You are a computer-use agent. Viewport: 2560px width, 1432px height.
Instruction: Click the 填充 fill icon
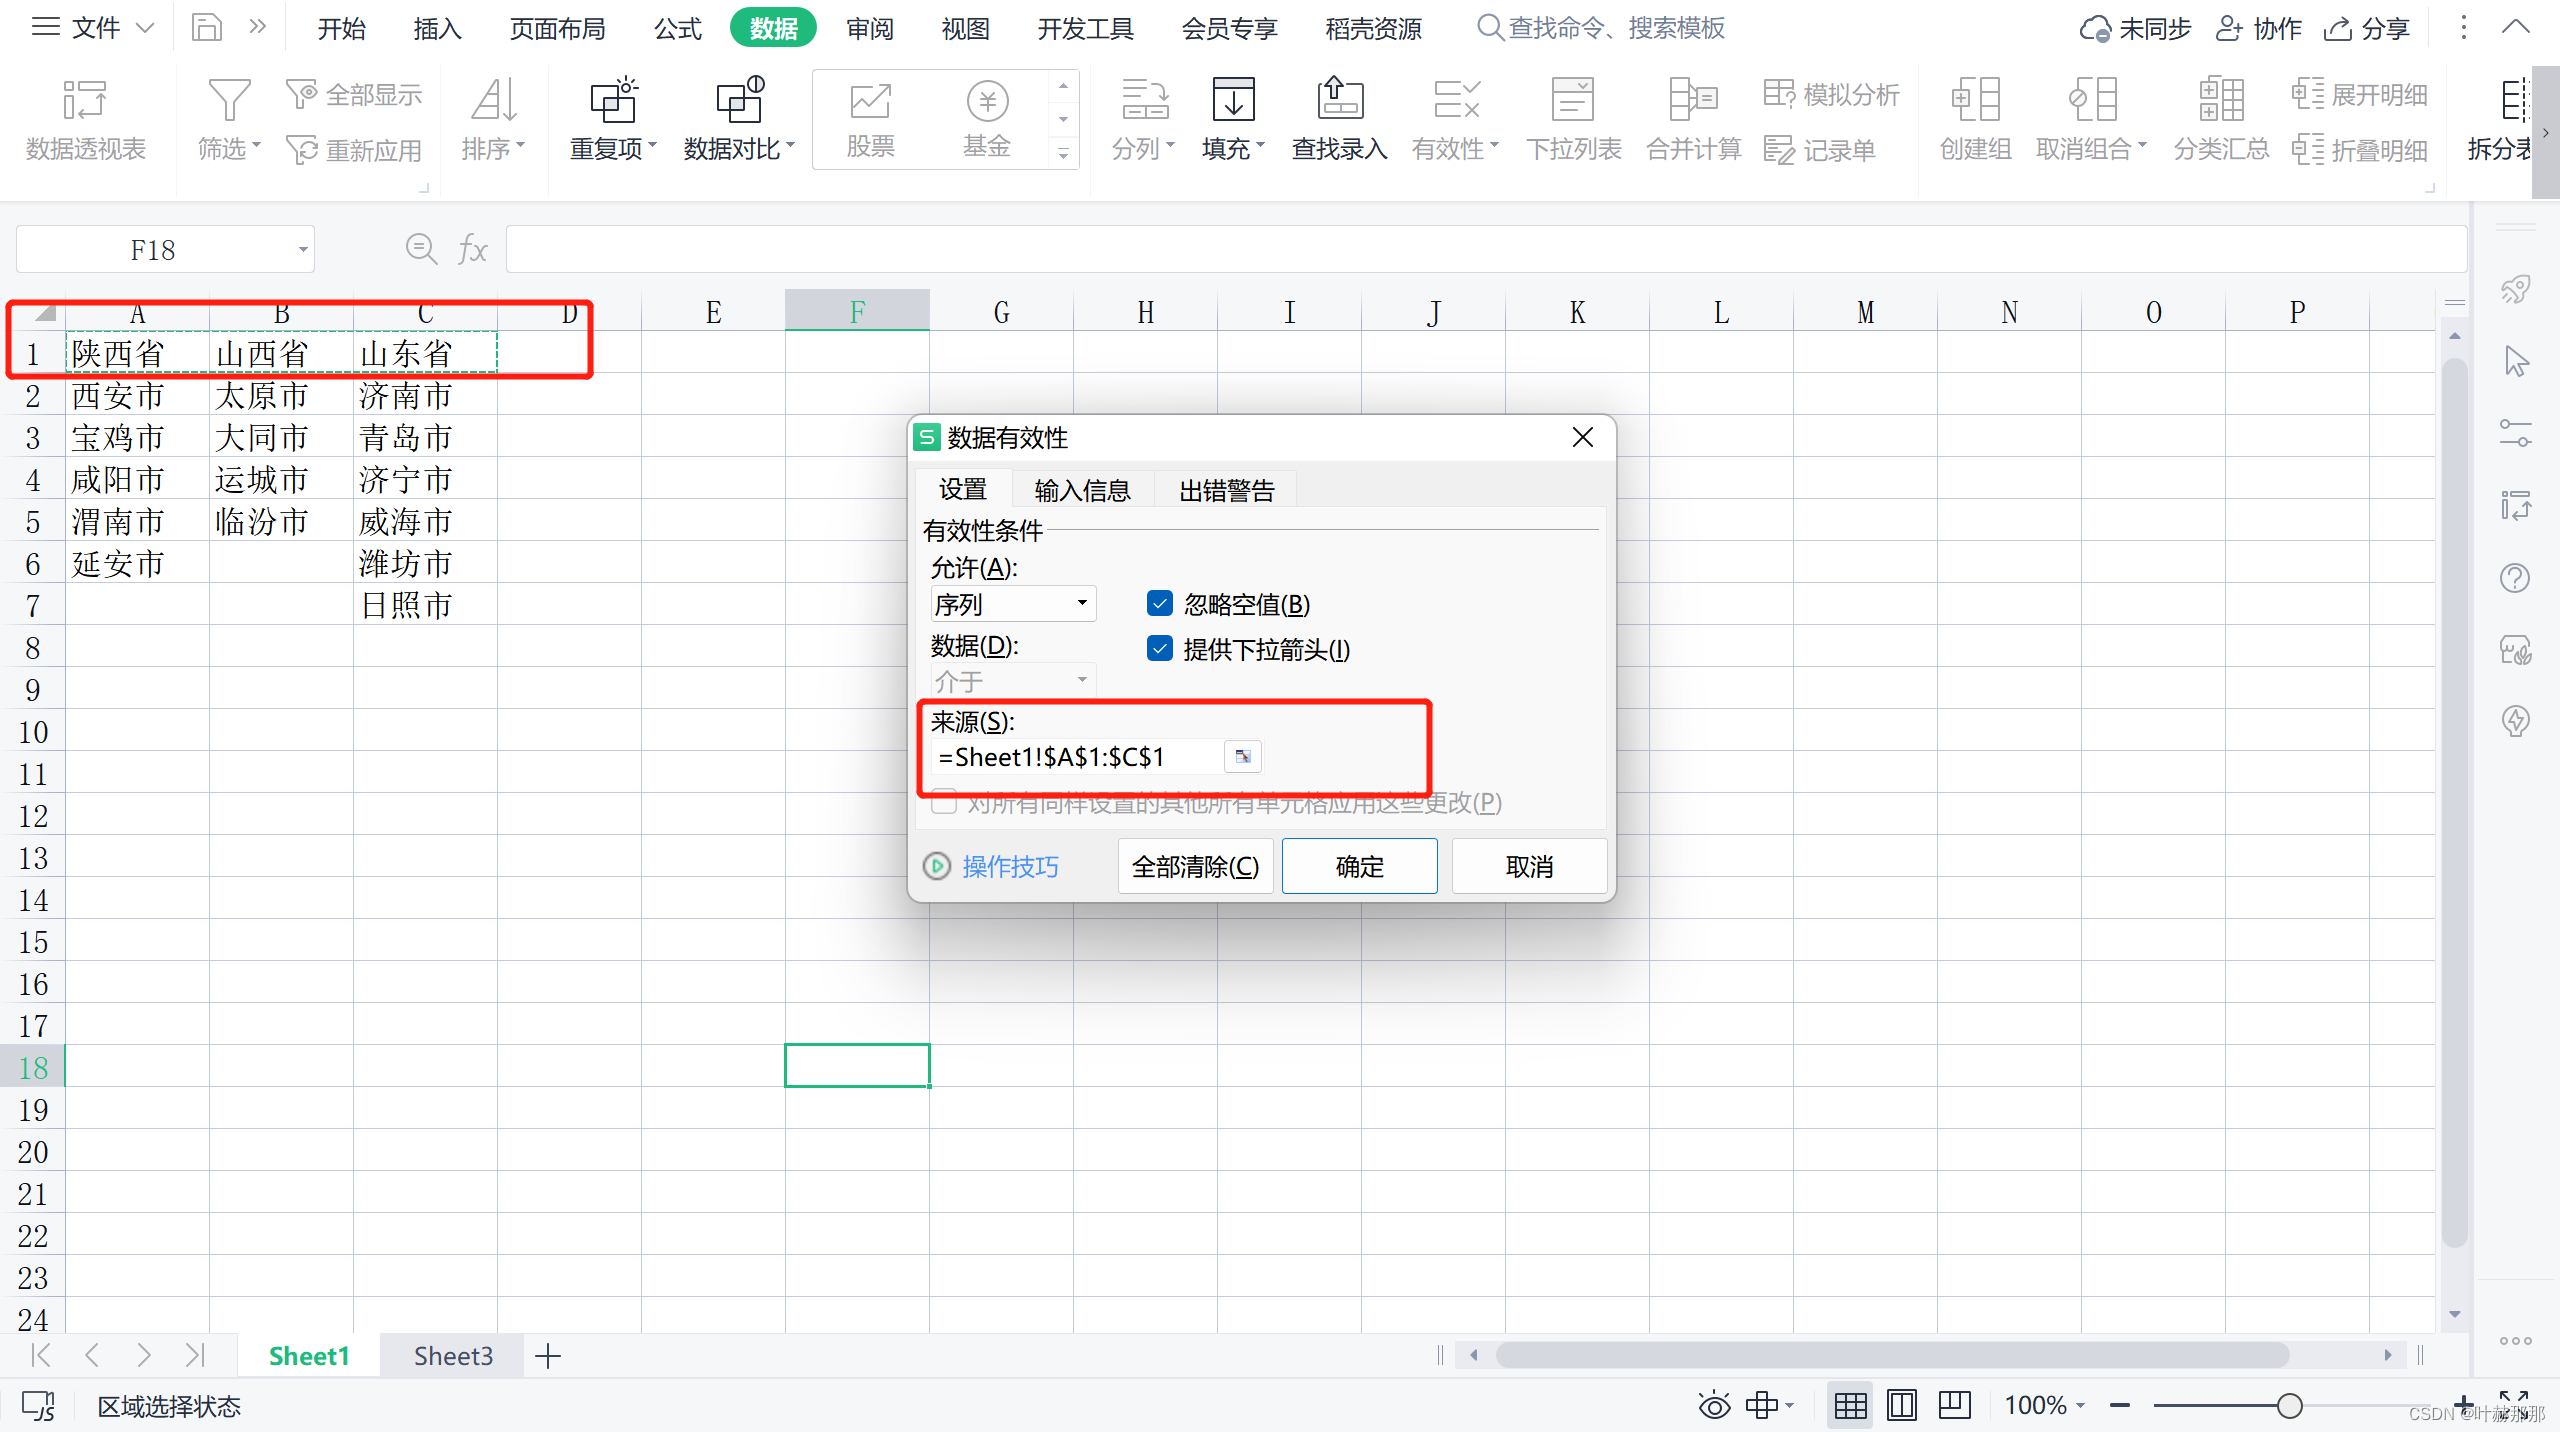tap(1232, 101)
